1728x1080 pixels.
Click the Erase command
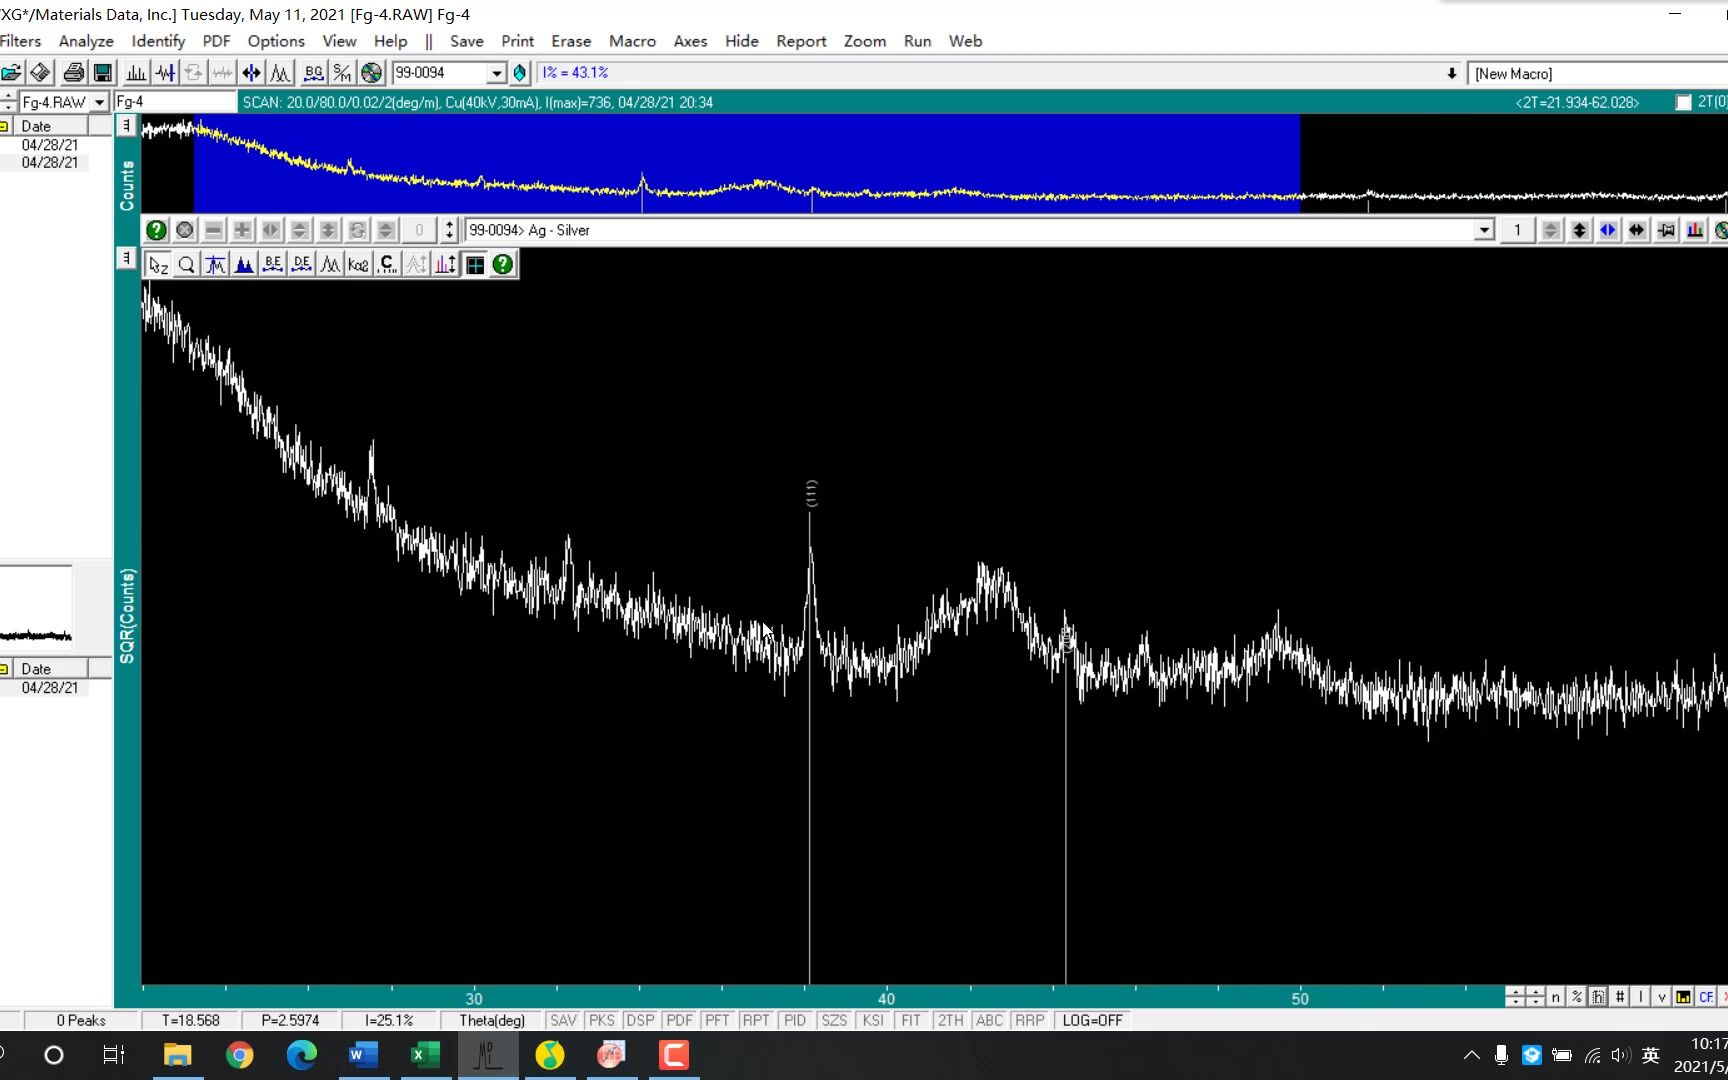tap(571, 41)
